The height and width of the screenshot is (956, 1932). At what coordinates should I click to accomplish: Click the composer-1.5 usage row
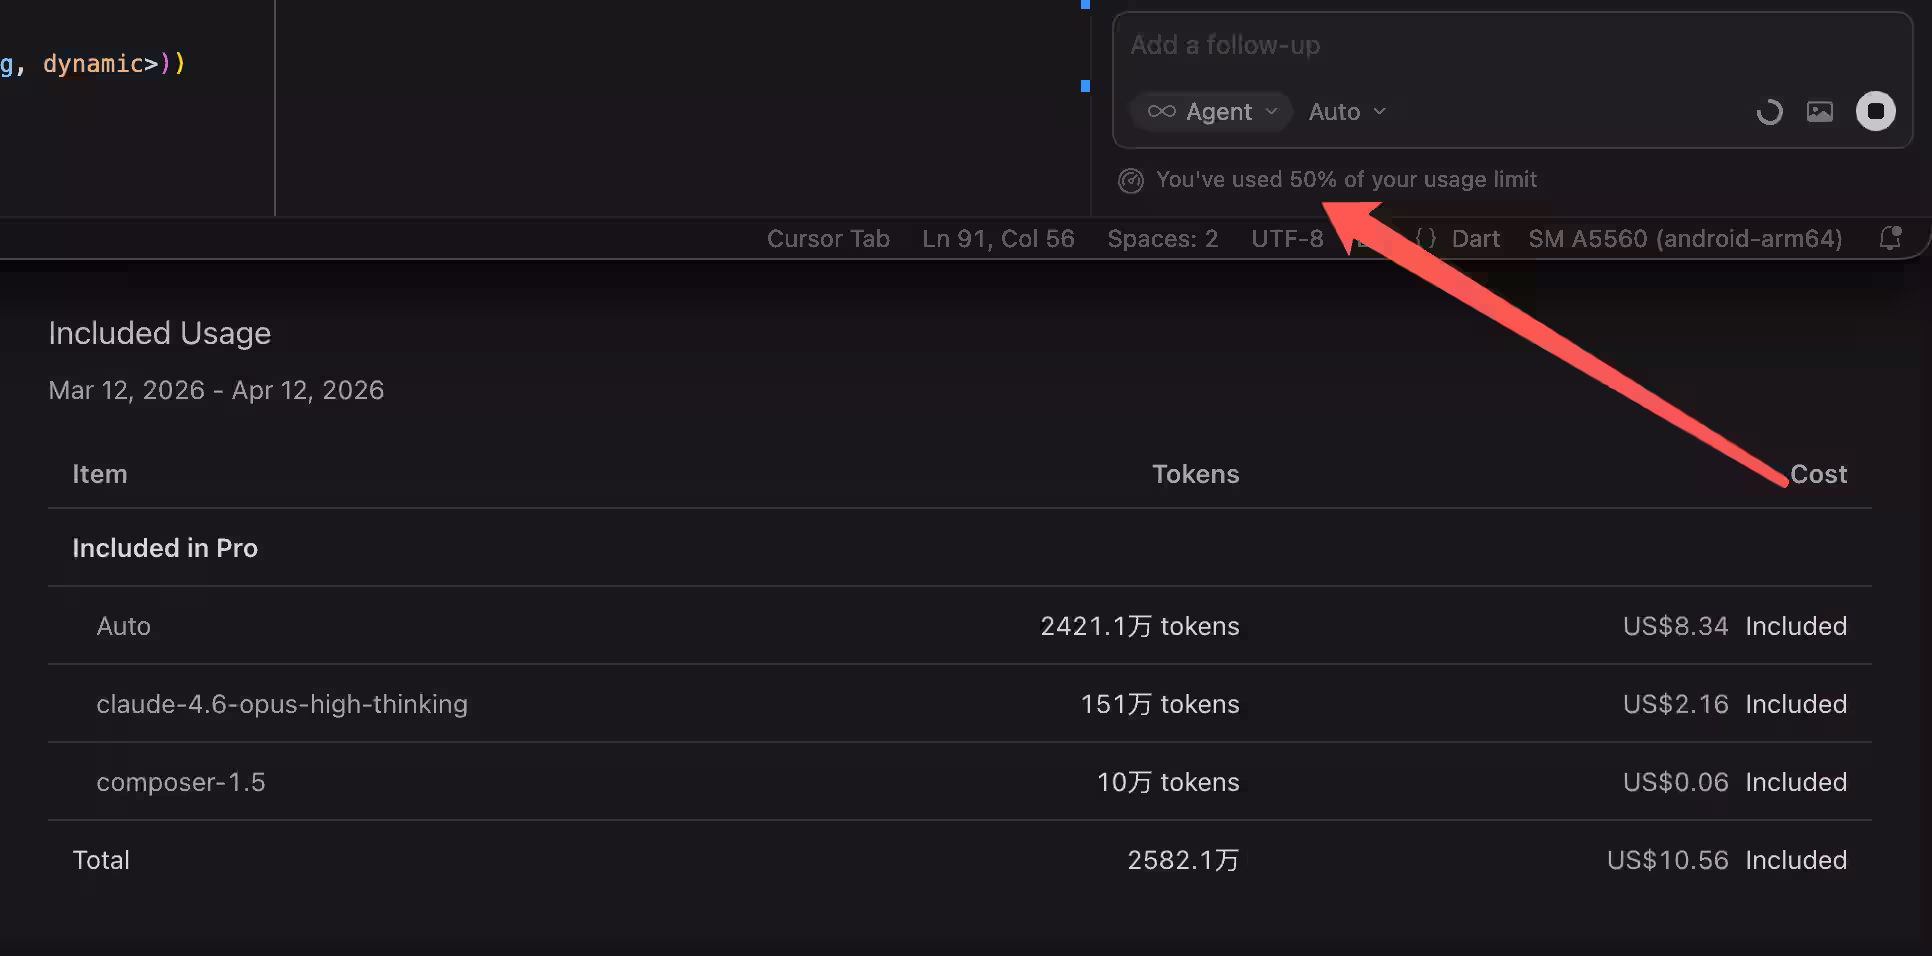pyautogui.click(x=181, y=782)
